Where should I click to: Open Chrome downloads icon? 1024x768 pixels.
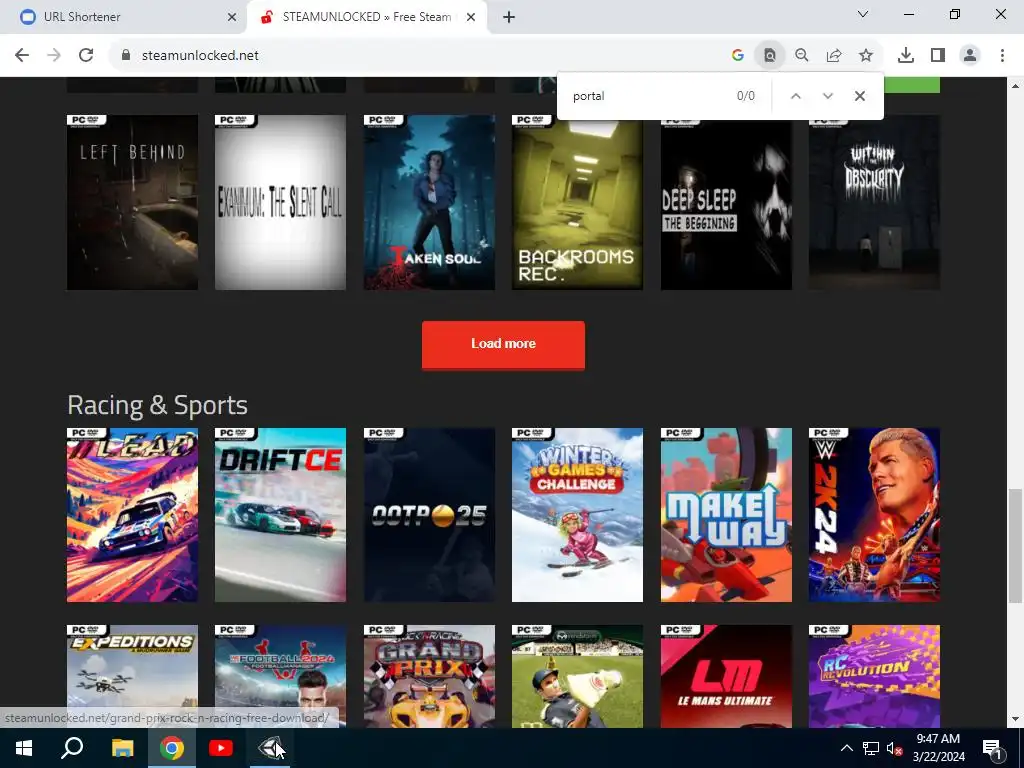click(x=906, y=56)
